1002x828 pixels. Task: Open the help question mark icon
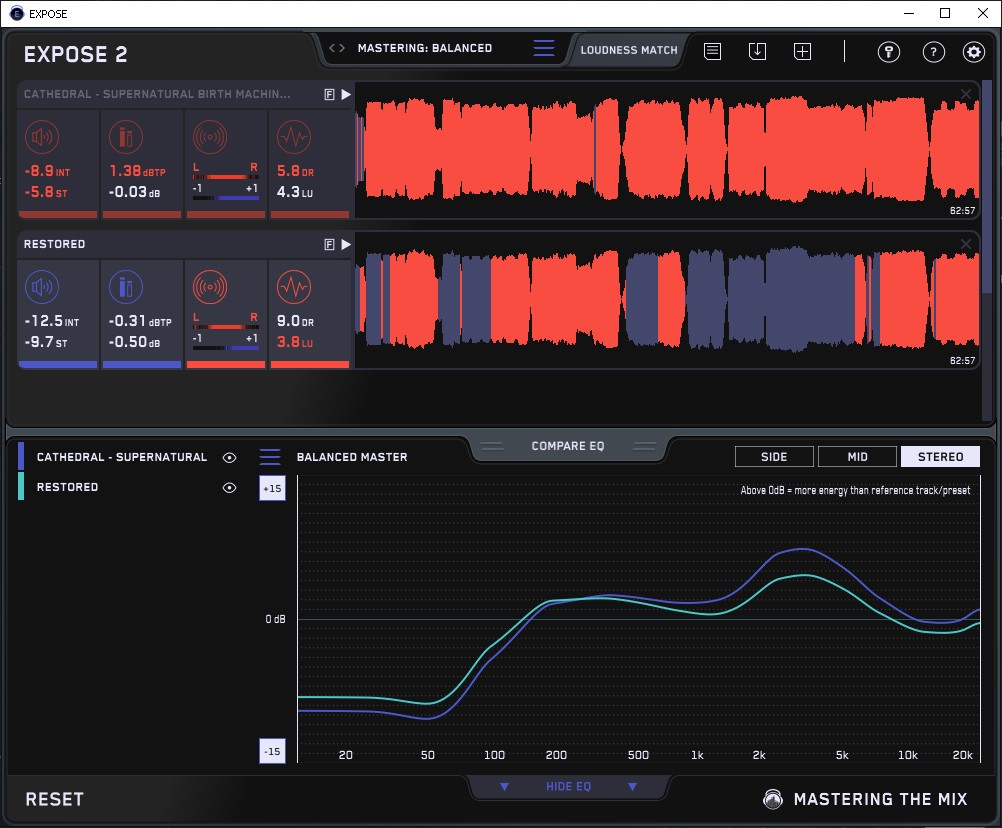point(933,52)
